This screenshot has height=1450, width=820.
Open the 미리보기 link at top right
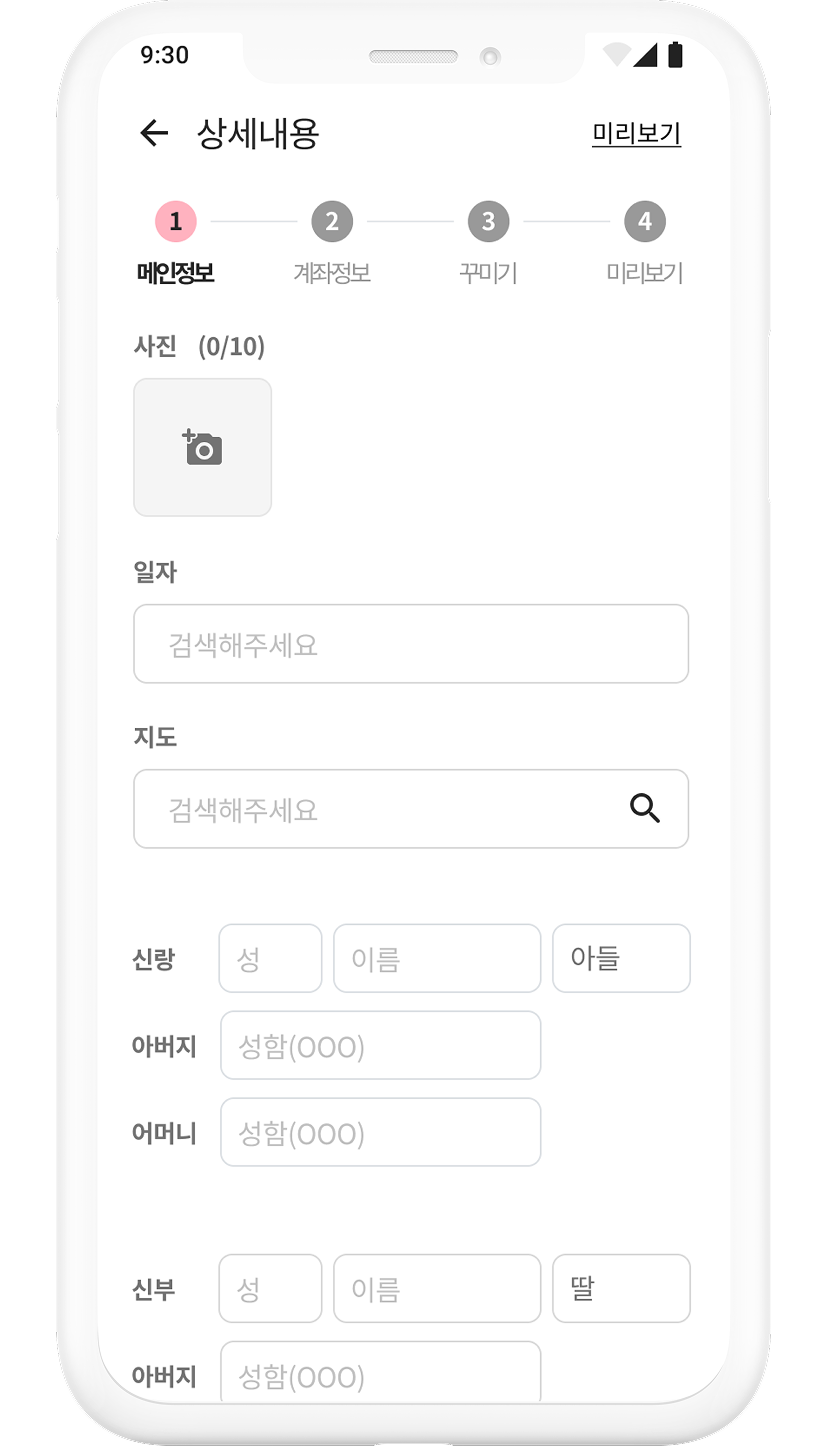[x=636, y=133]
